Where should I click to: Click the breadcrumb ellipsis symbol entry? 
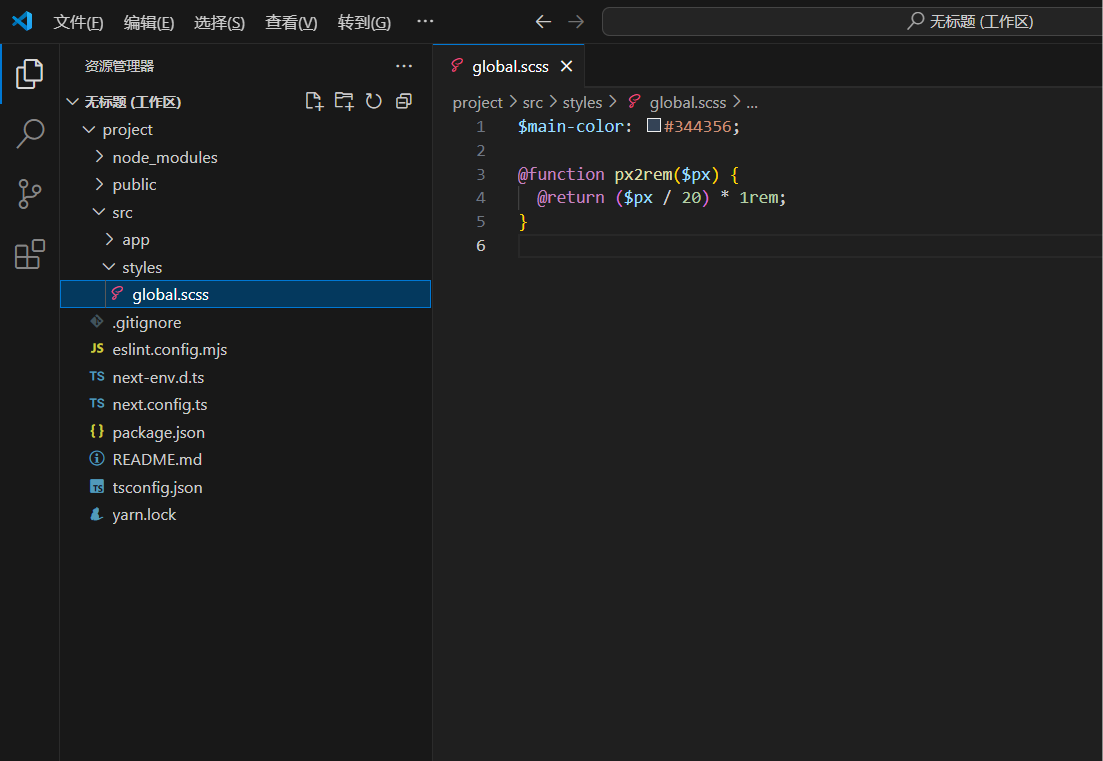point(752,103)
